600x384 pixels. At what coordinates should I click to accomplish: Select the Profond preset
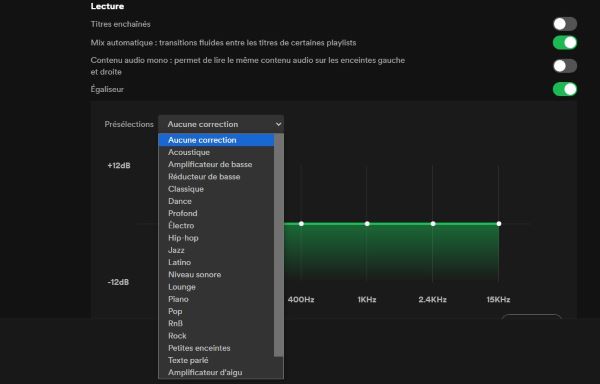(216, 213)
